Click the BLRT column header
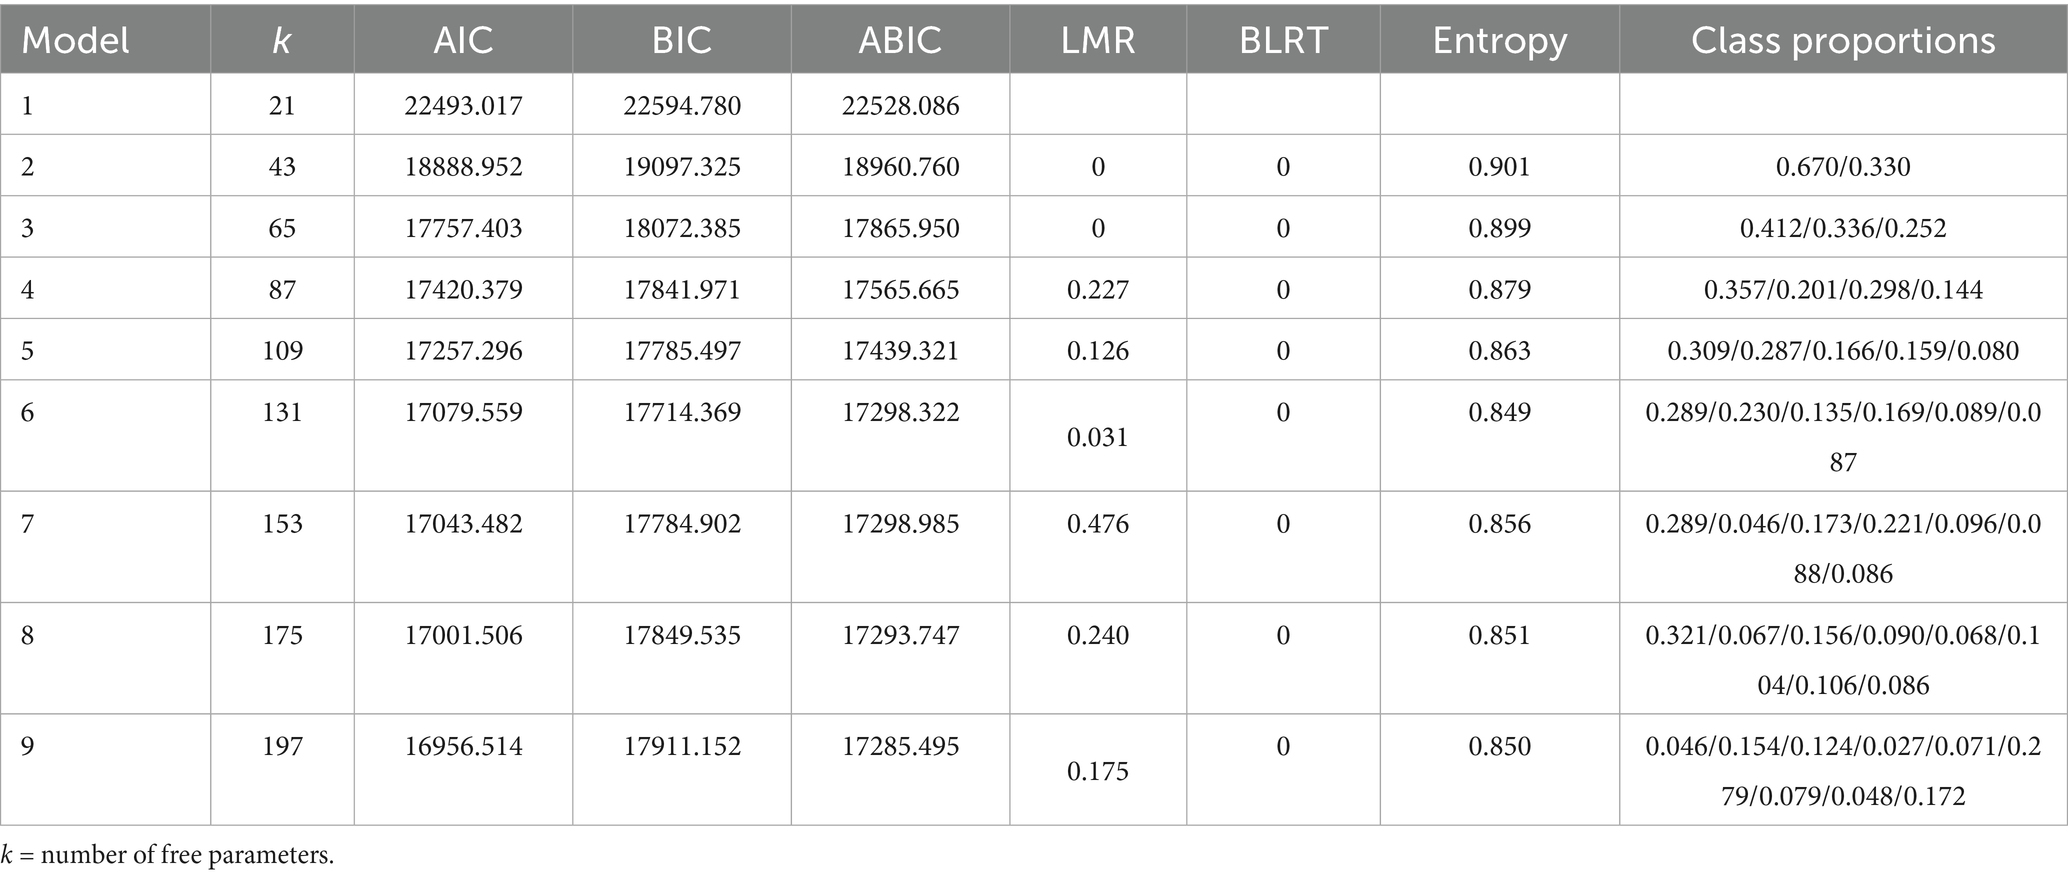2068x877 pixels. [x=1283, y=41]
